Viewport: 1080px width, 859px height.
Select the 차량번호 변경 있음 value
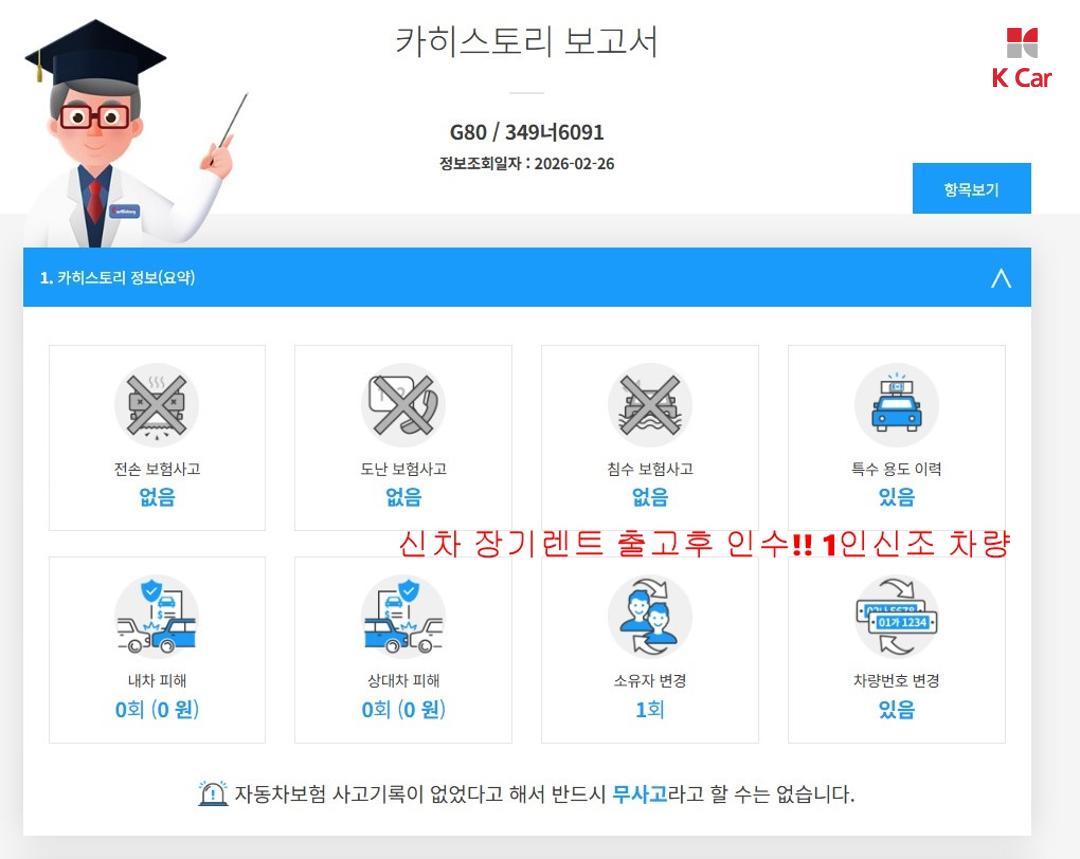point(896,709)
